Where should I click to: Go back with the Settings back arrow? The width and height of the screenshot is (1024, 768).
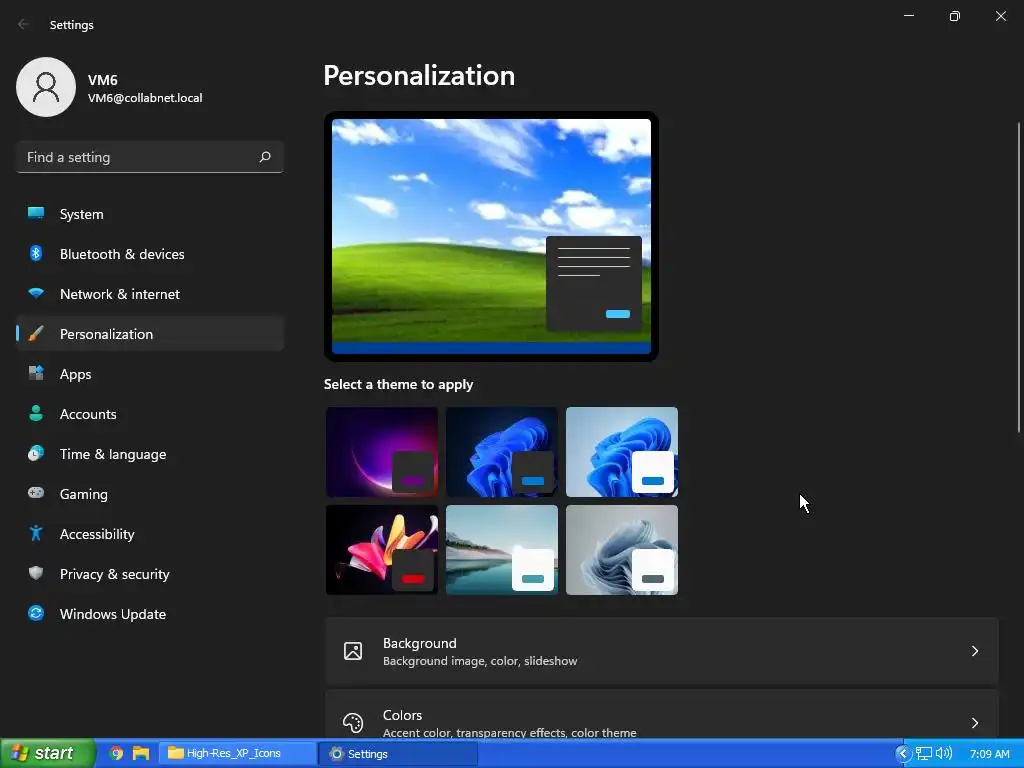[24, 24]
